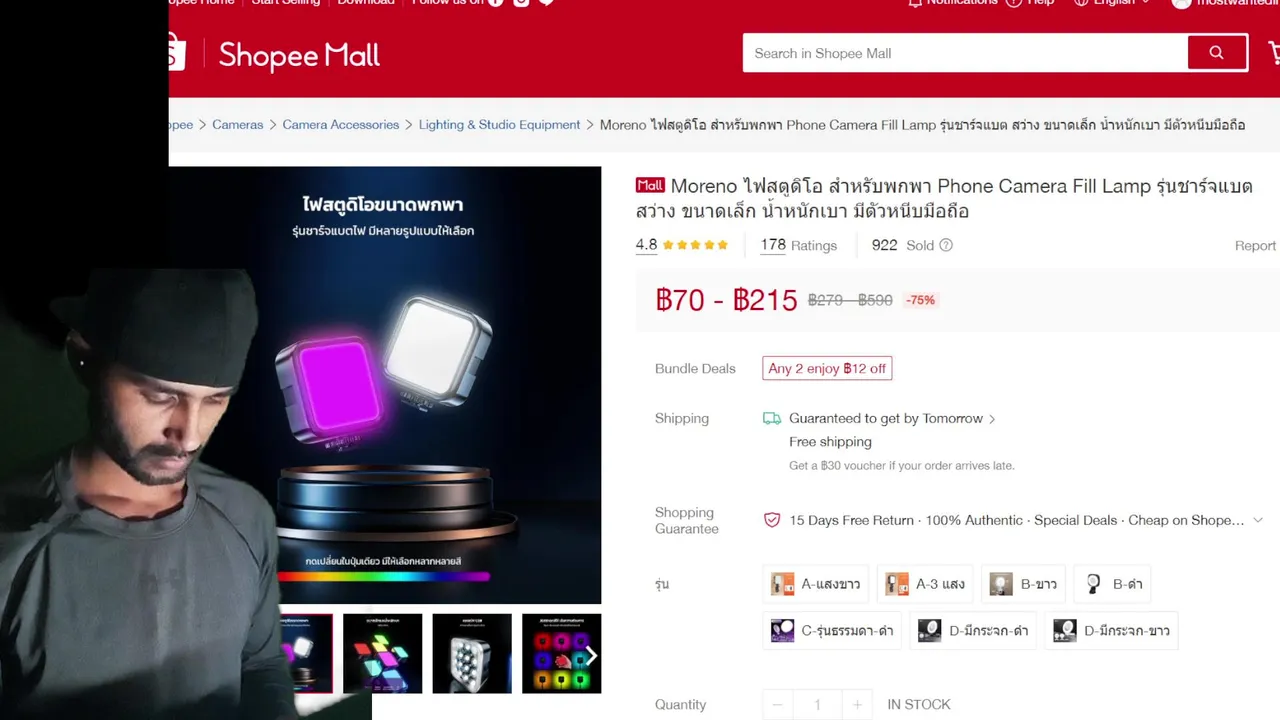Choose the B-ดำ model option
This screenshot has height=720, width=1280.
1114,584
